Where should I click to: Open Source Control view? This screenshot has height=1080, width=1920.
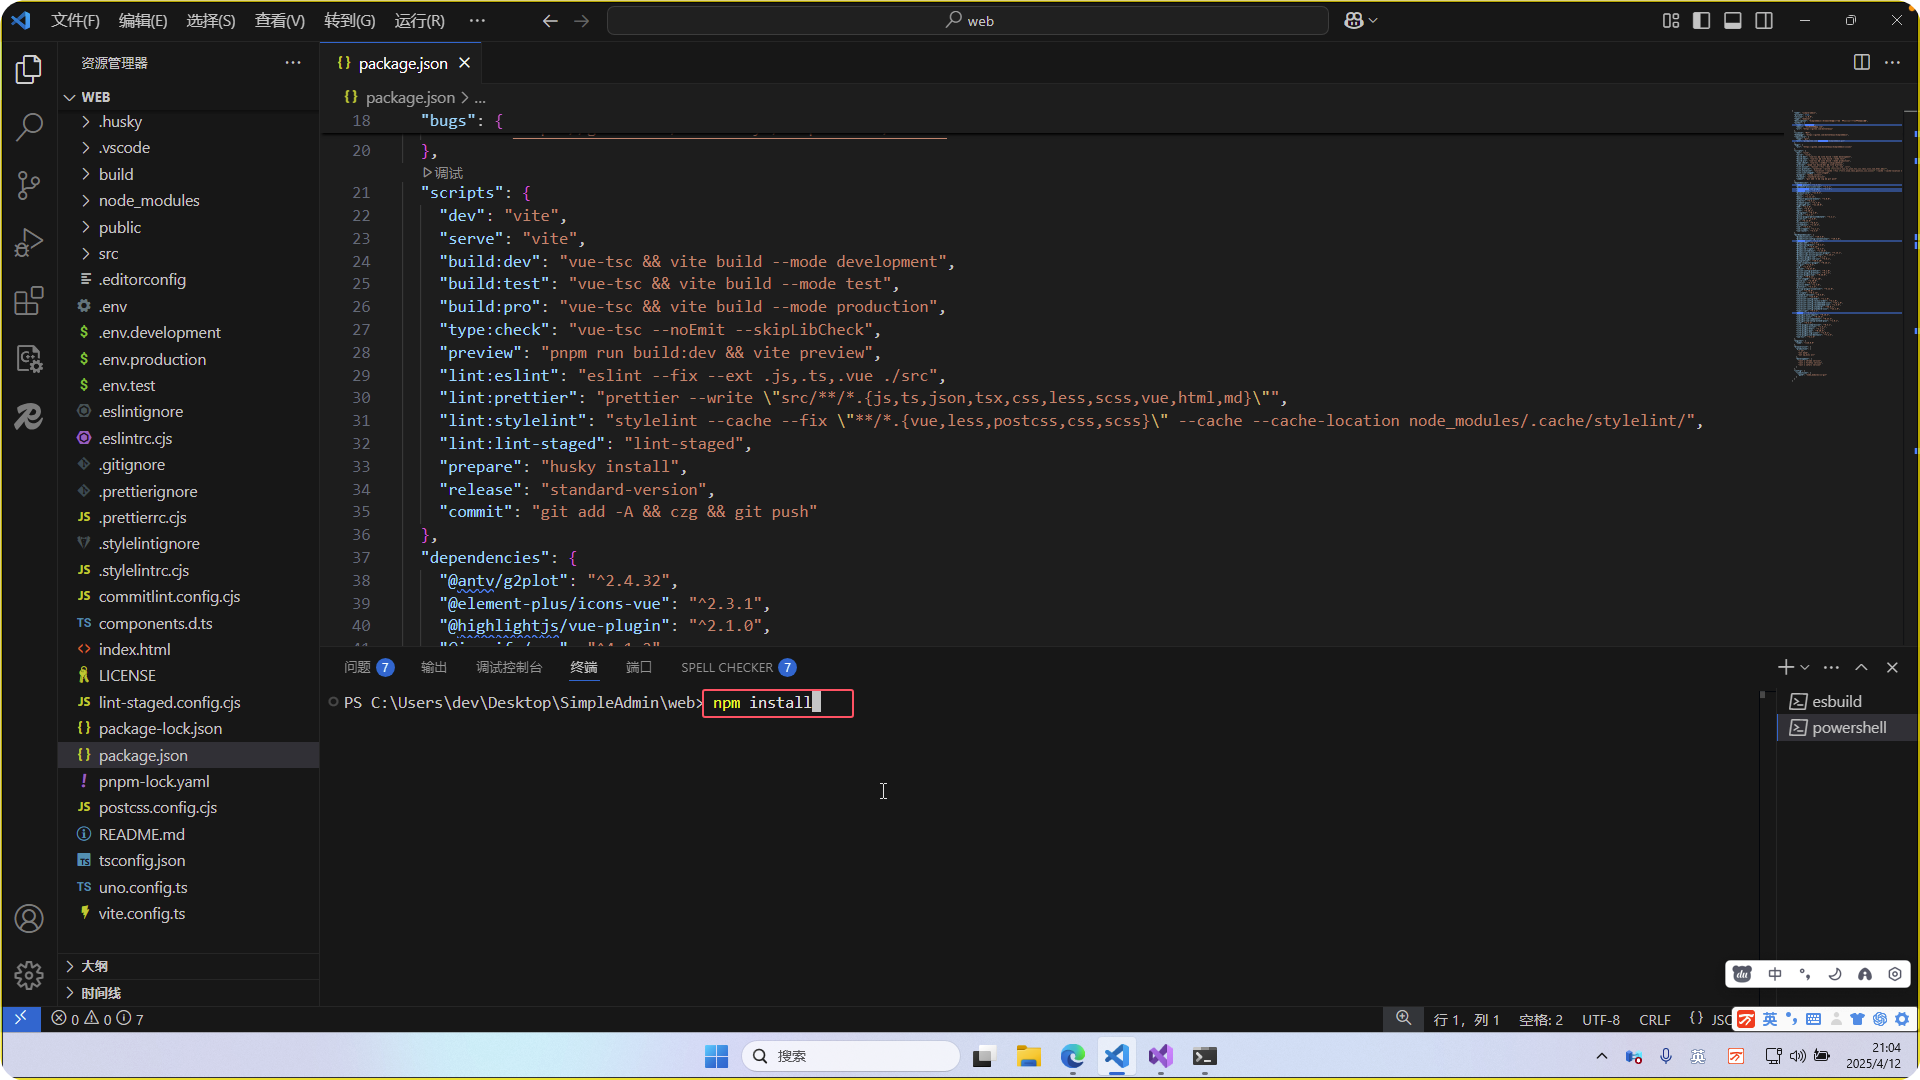tap(29, 184)
